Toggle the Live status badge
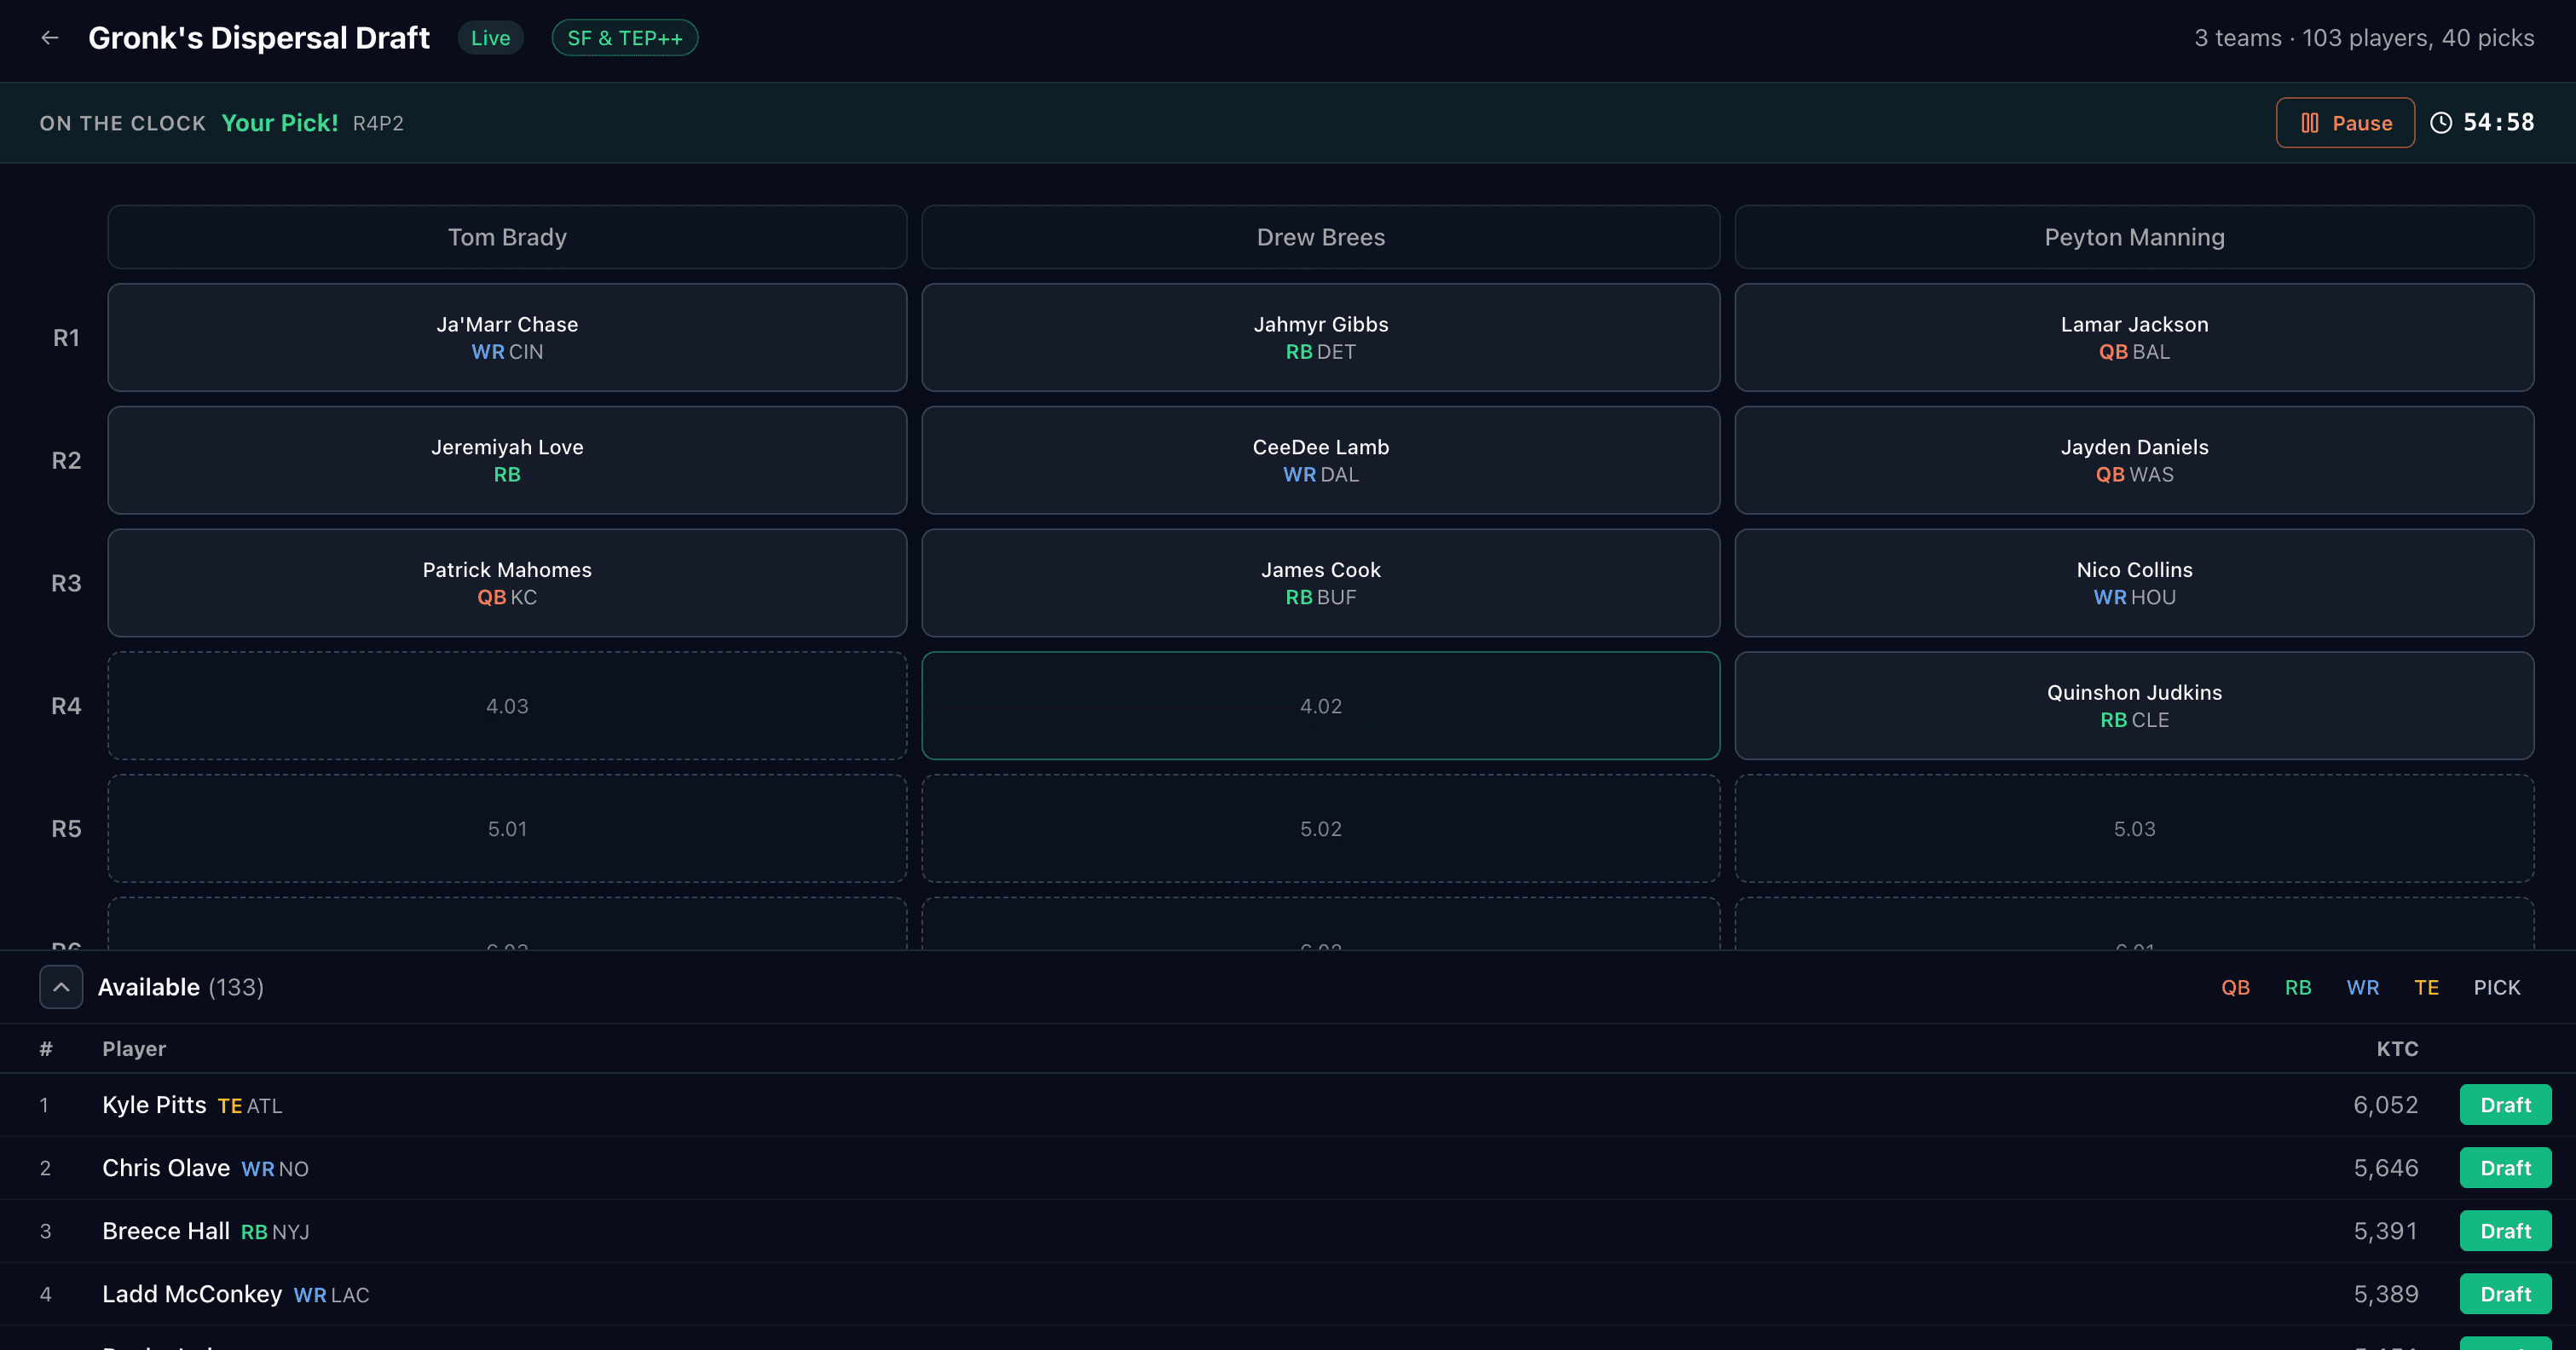2576x1350 pixels. click(x=490, y=37)
